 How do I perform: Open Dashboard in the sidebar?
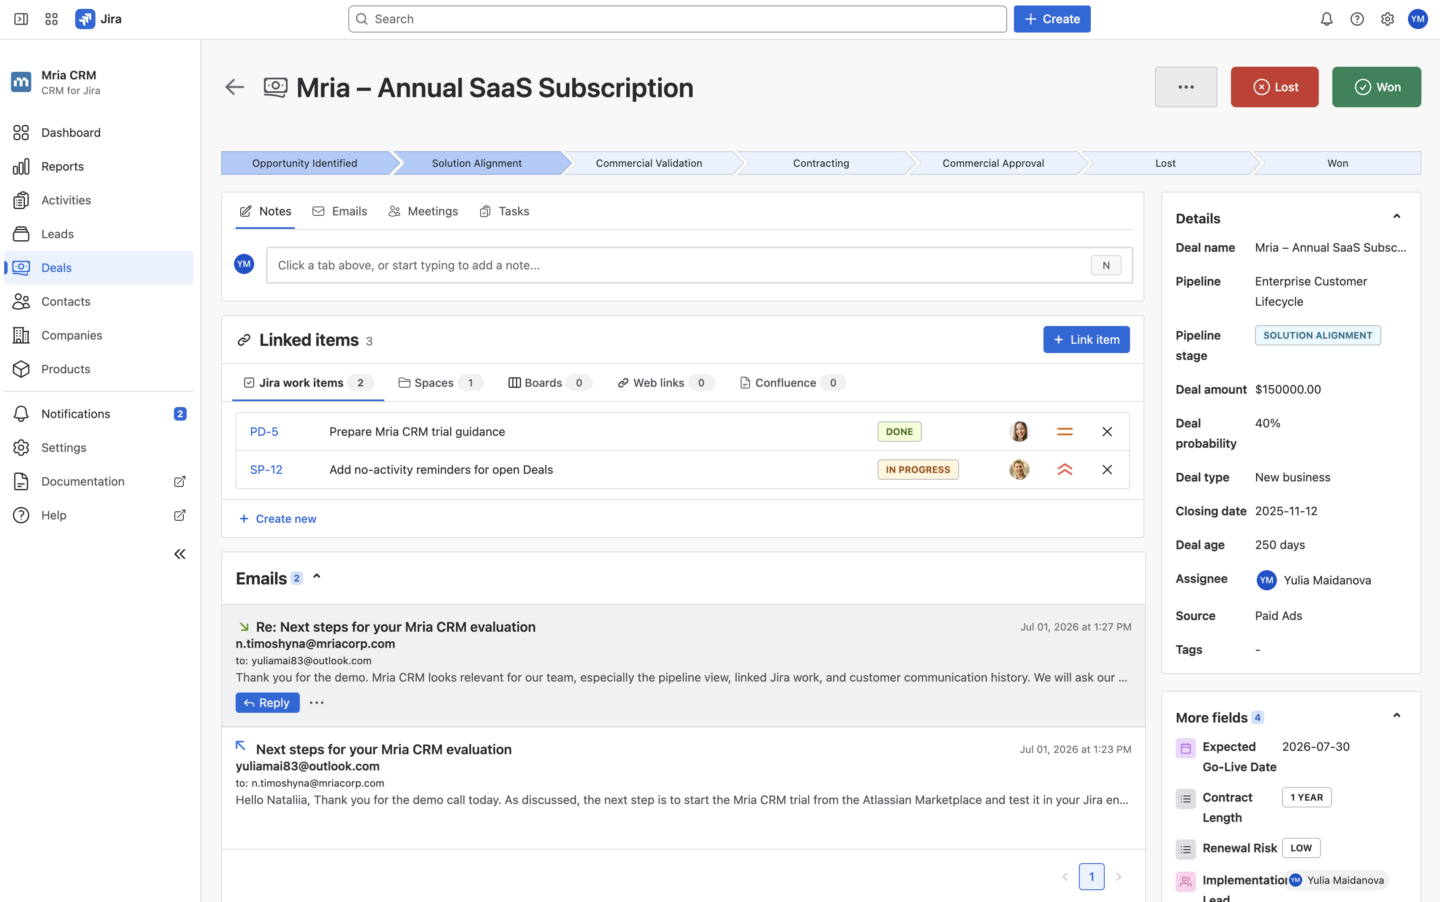[99, 133]
